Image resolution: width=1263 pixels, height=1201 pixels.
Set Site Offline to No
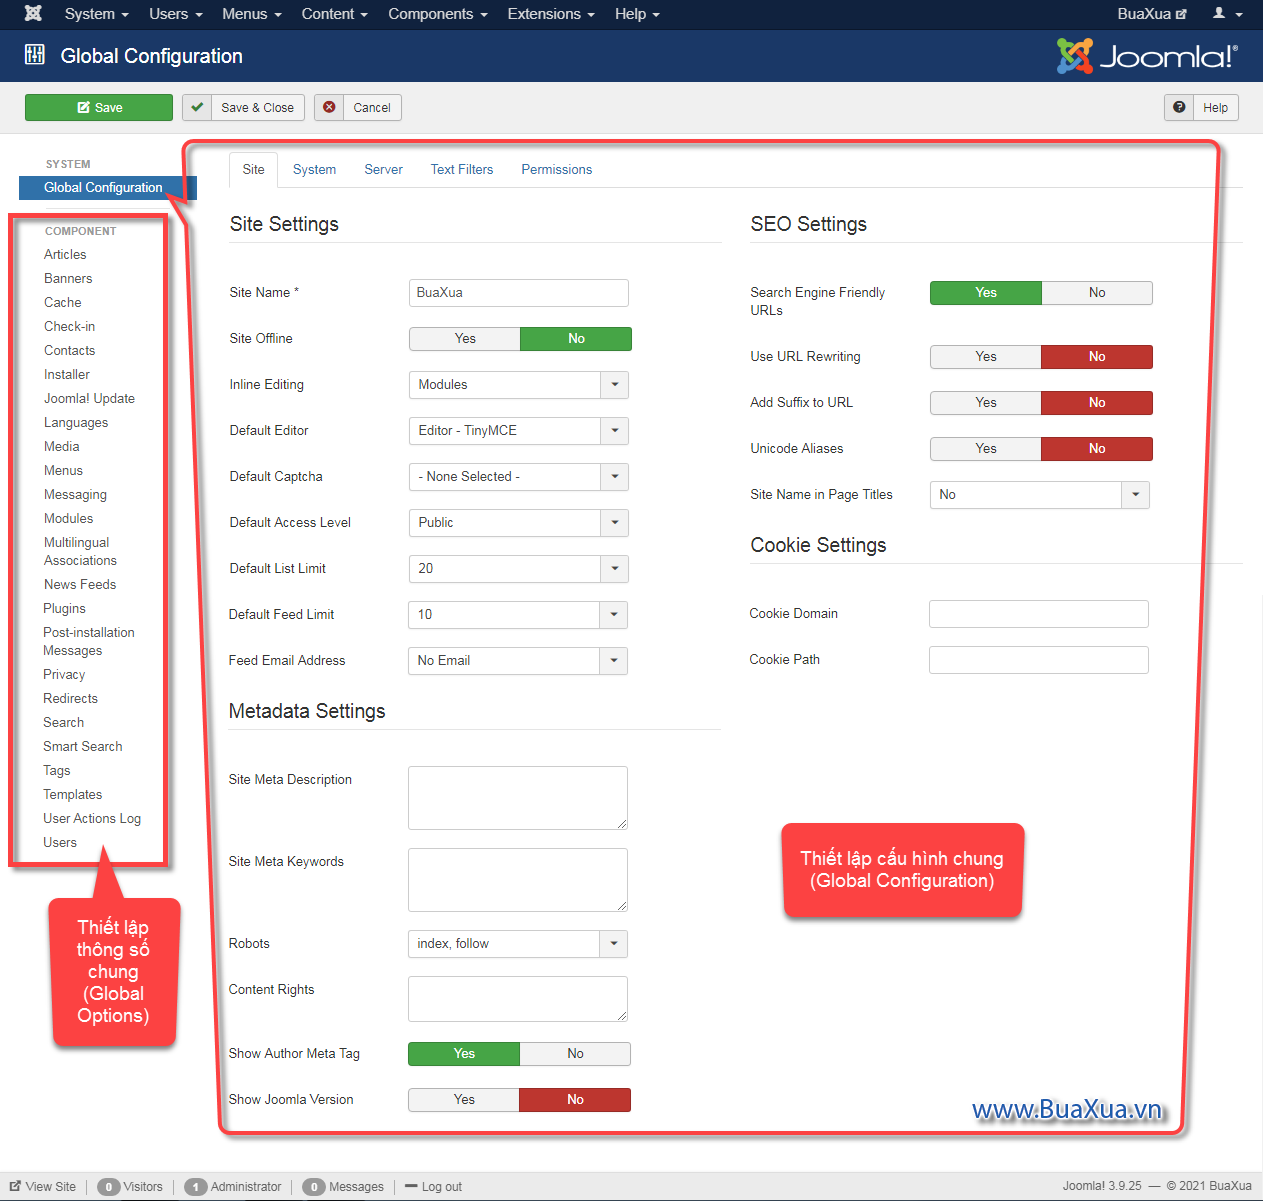pyautogui.click(x=576, y=339)
